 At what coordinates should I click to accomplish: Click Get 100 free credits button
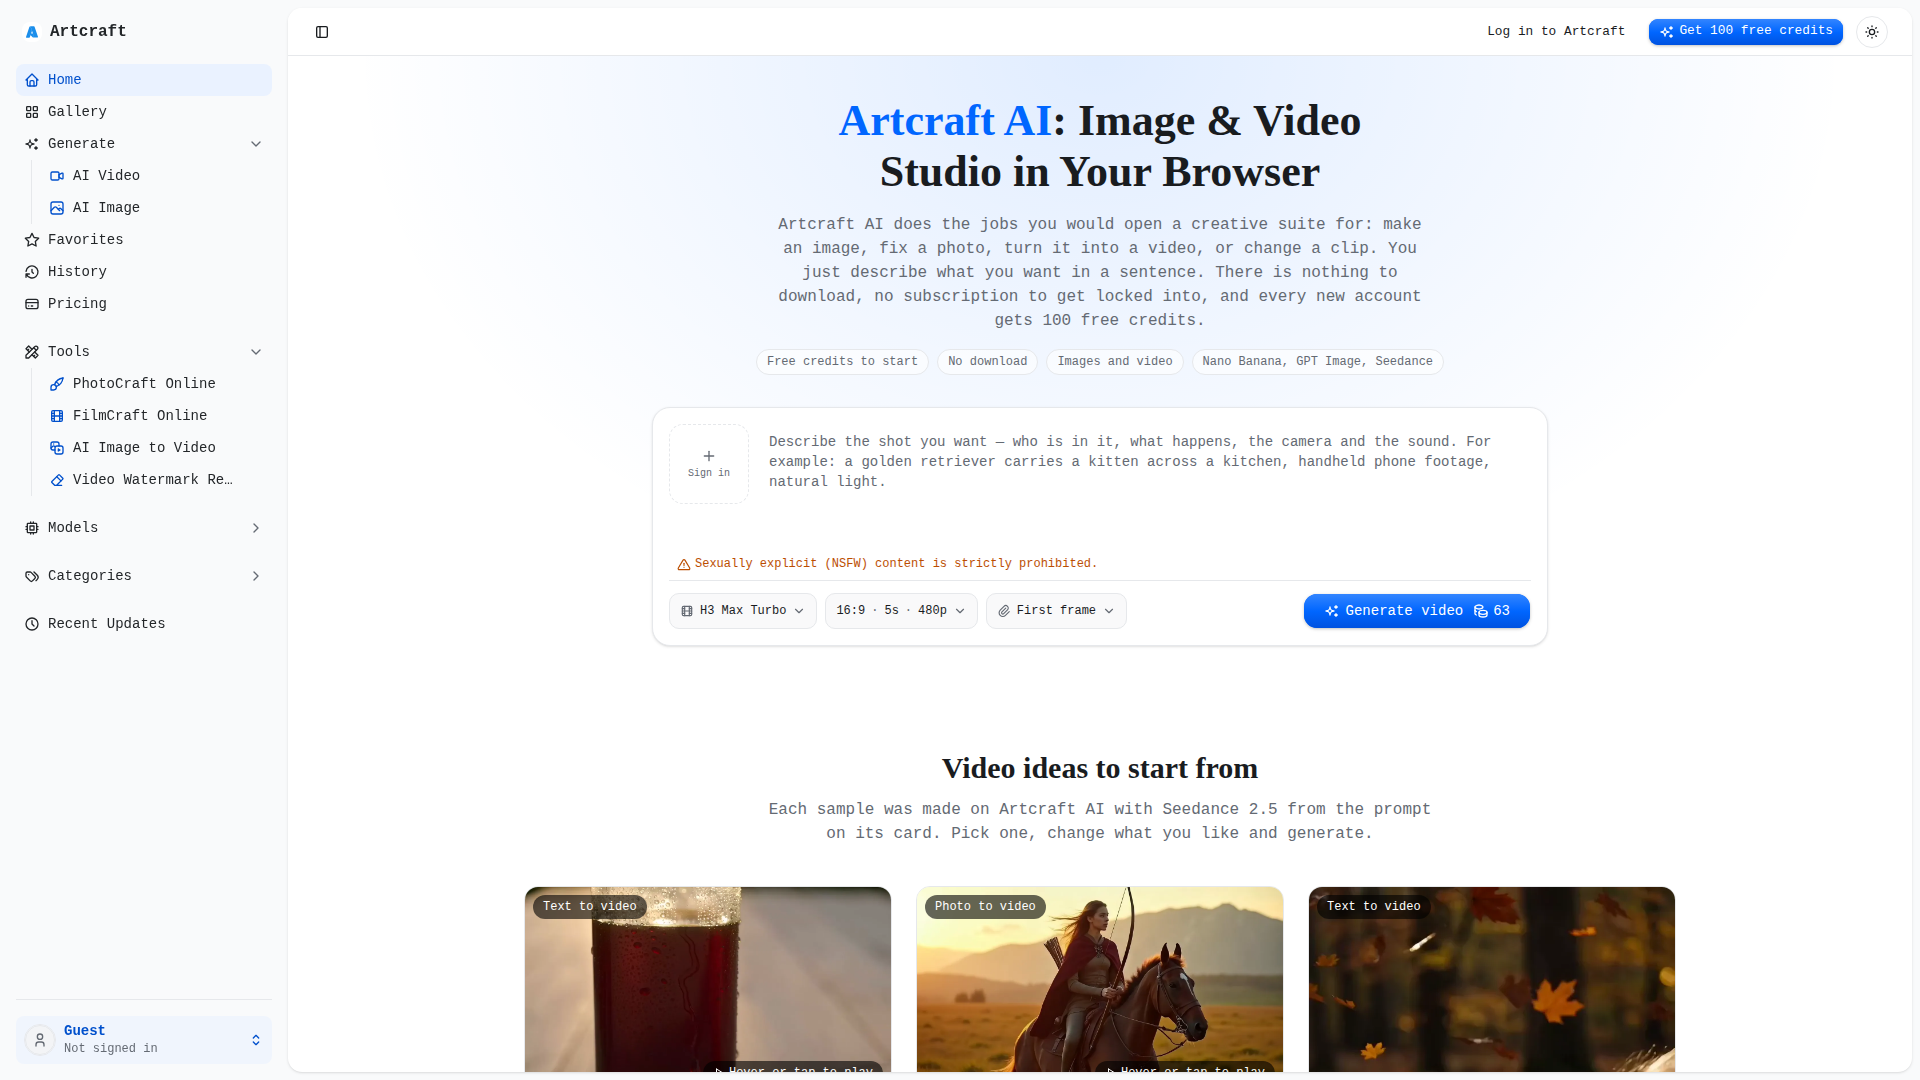[1746, 31]
